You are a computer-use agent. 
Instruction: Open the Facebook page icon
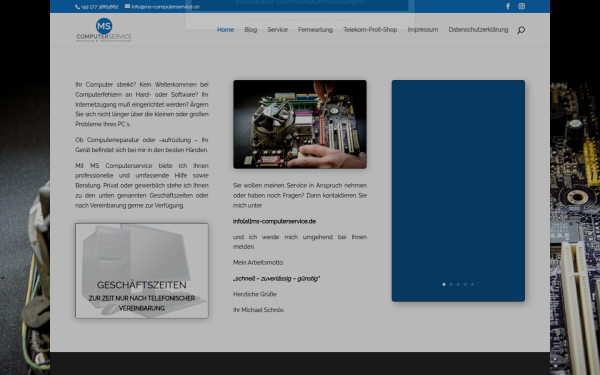coord(508,6)
